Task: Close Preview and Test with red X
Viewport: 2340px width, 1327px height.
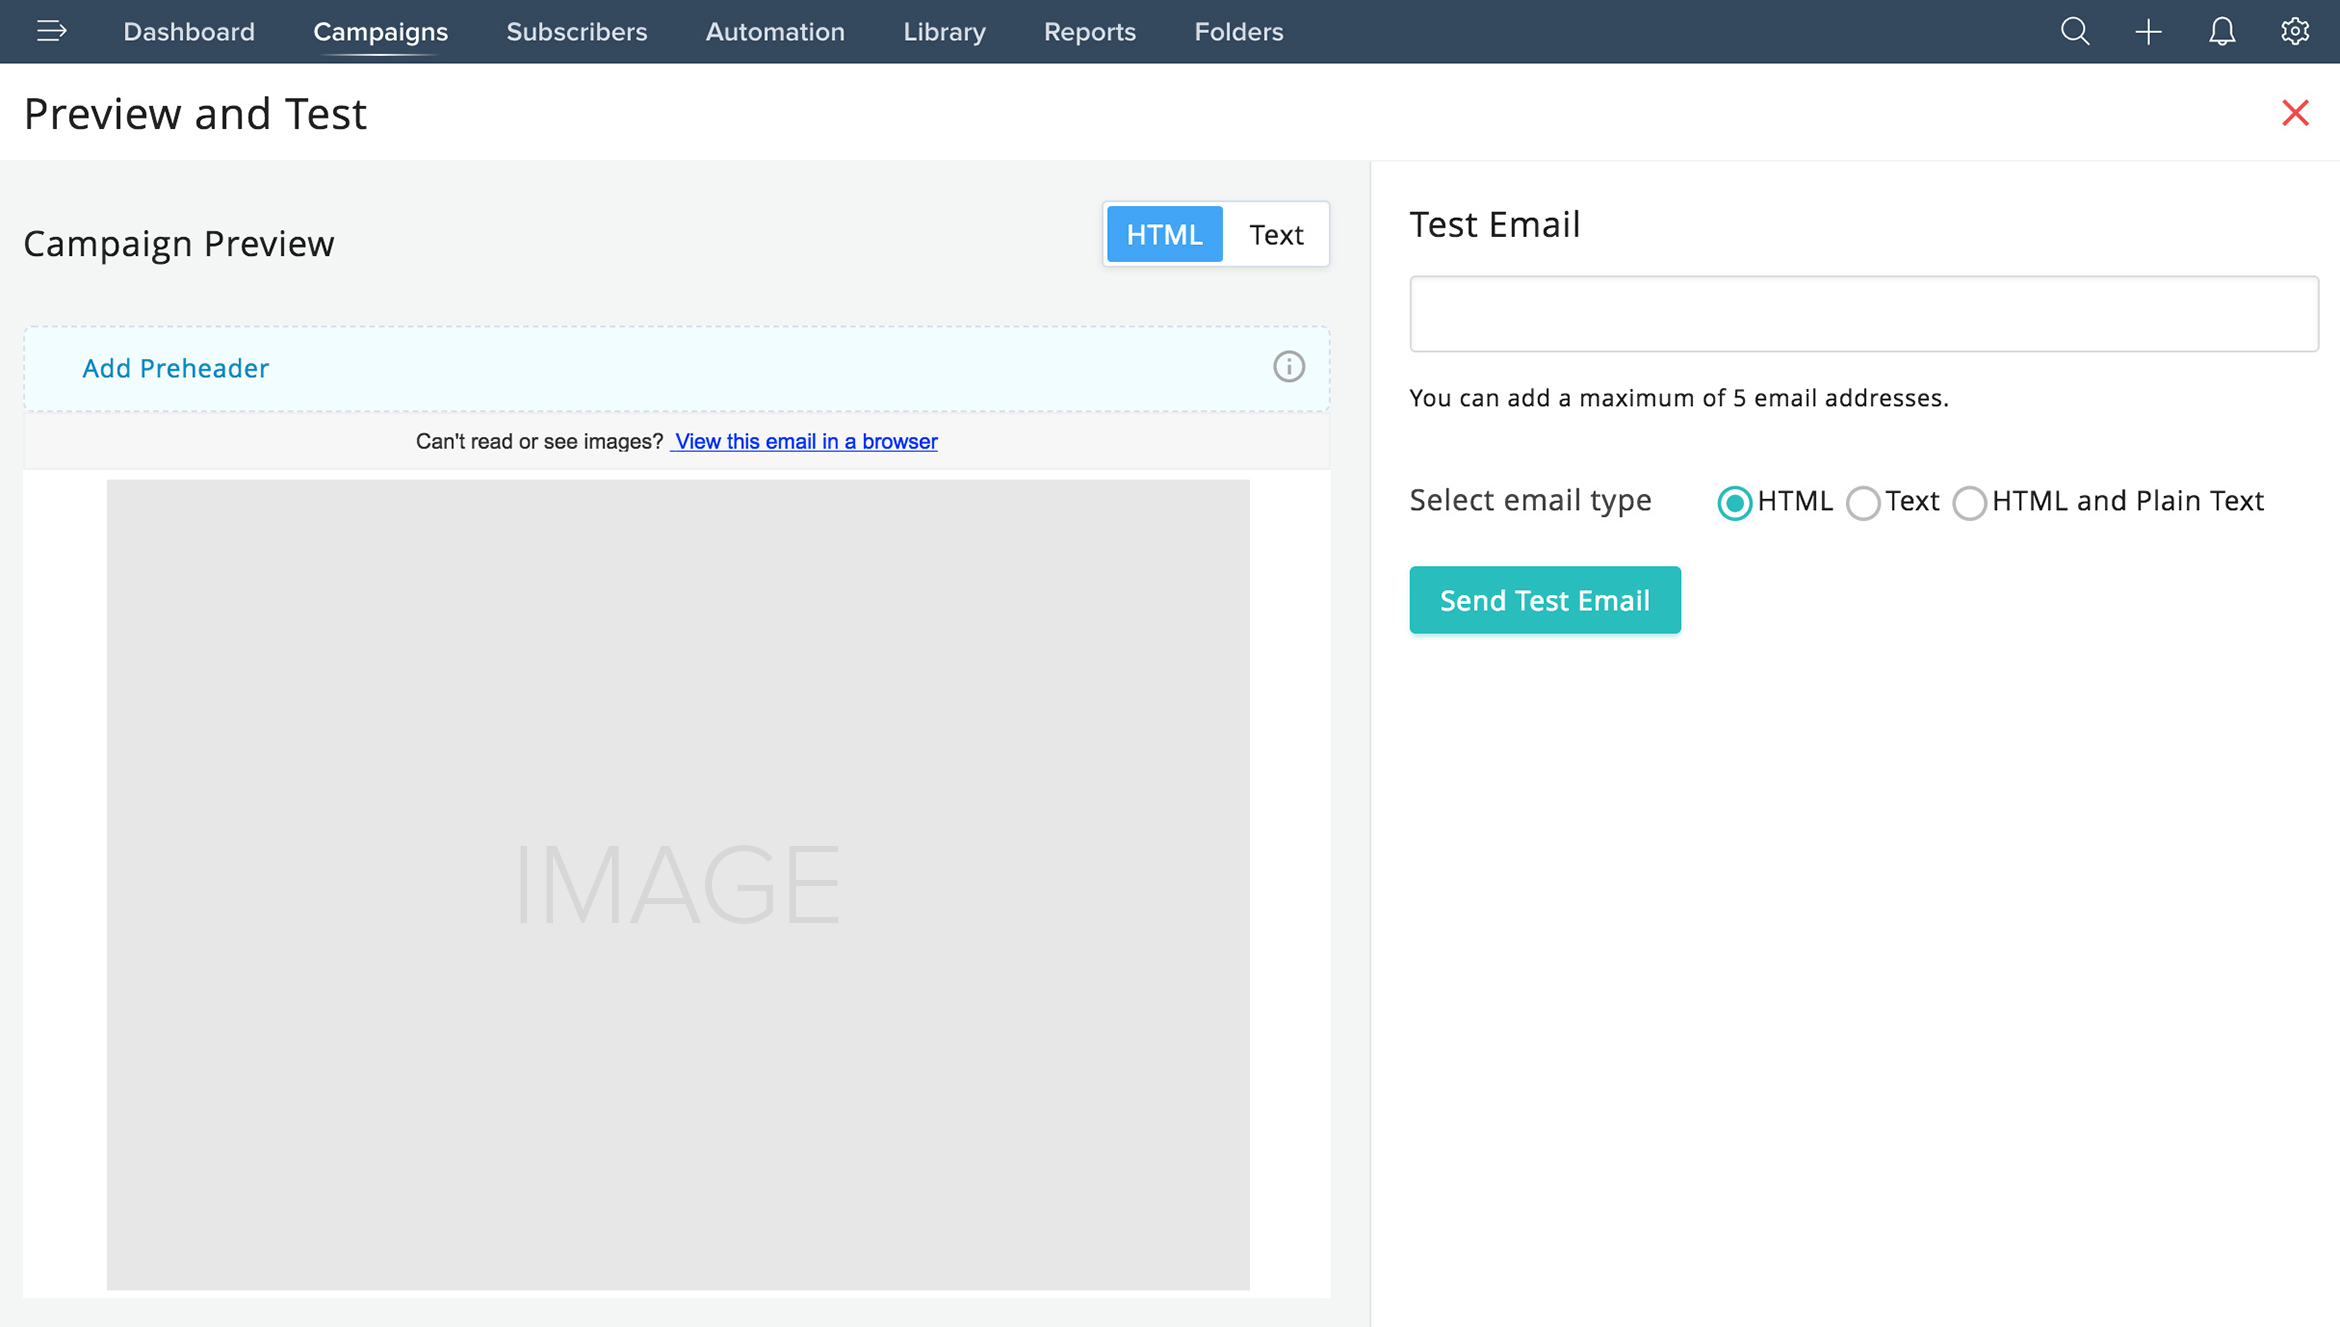Action: (x=2295, y=113)
